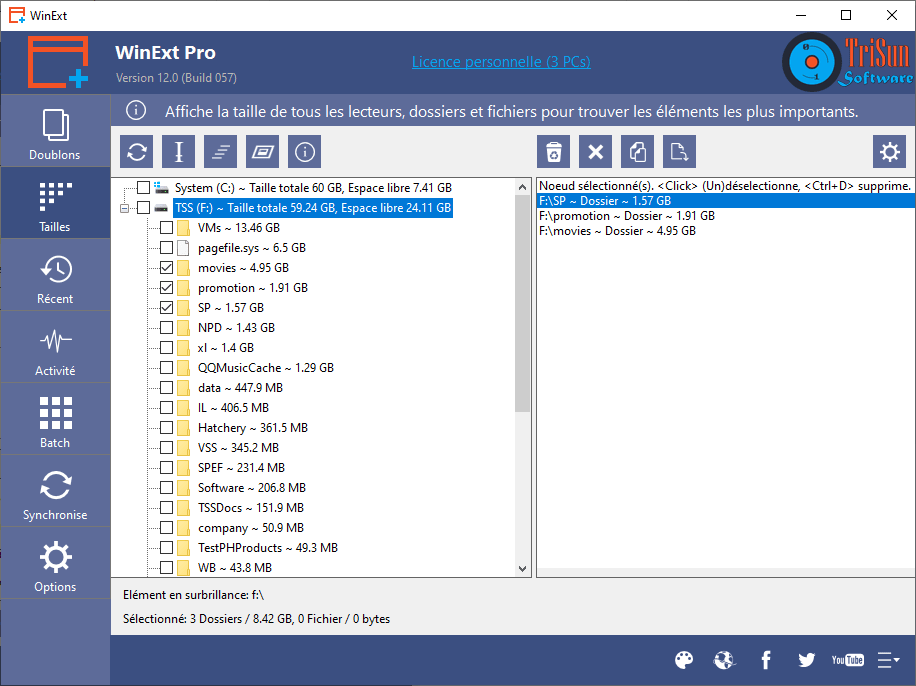Click the text cursor toolbar icon
The image size is (916, 686).
[x=179, y=152]
